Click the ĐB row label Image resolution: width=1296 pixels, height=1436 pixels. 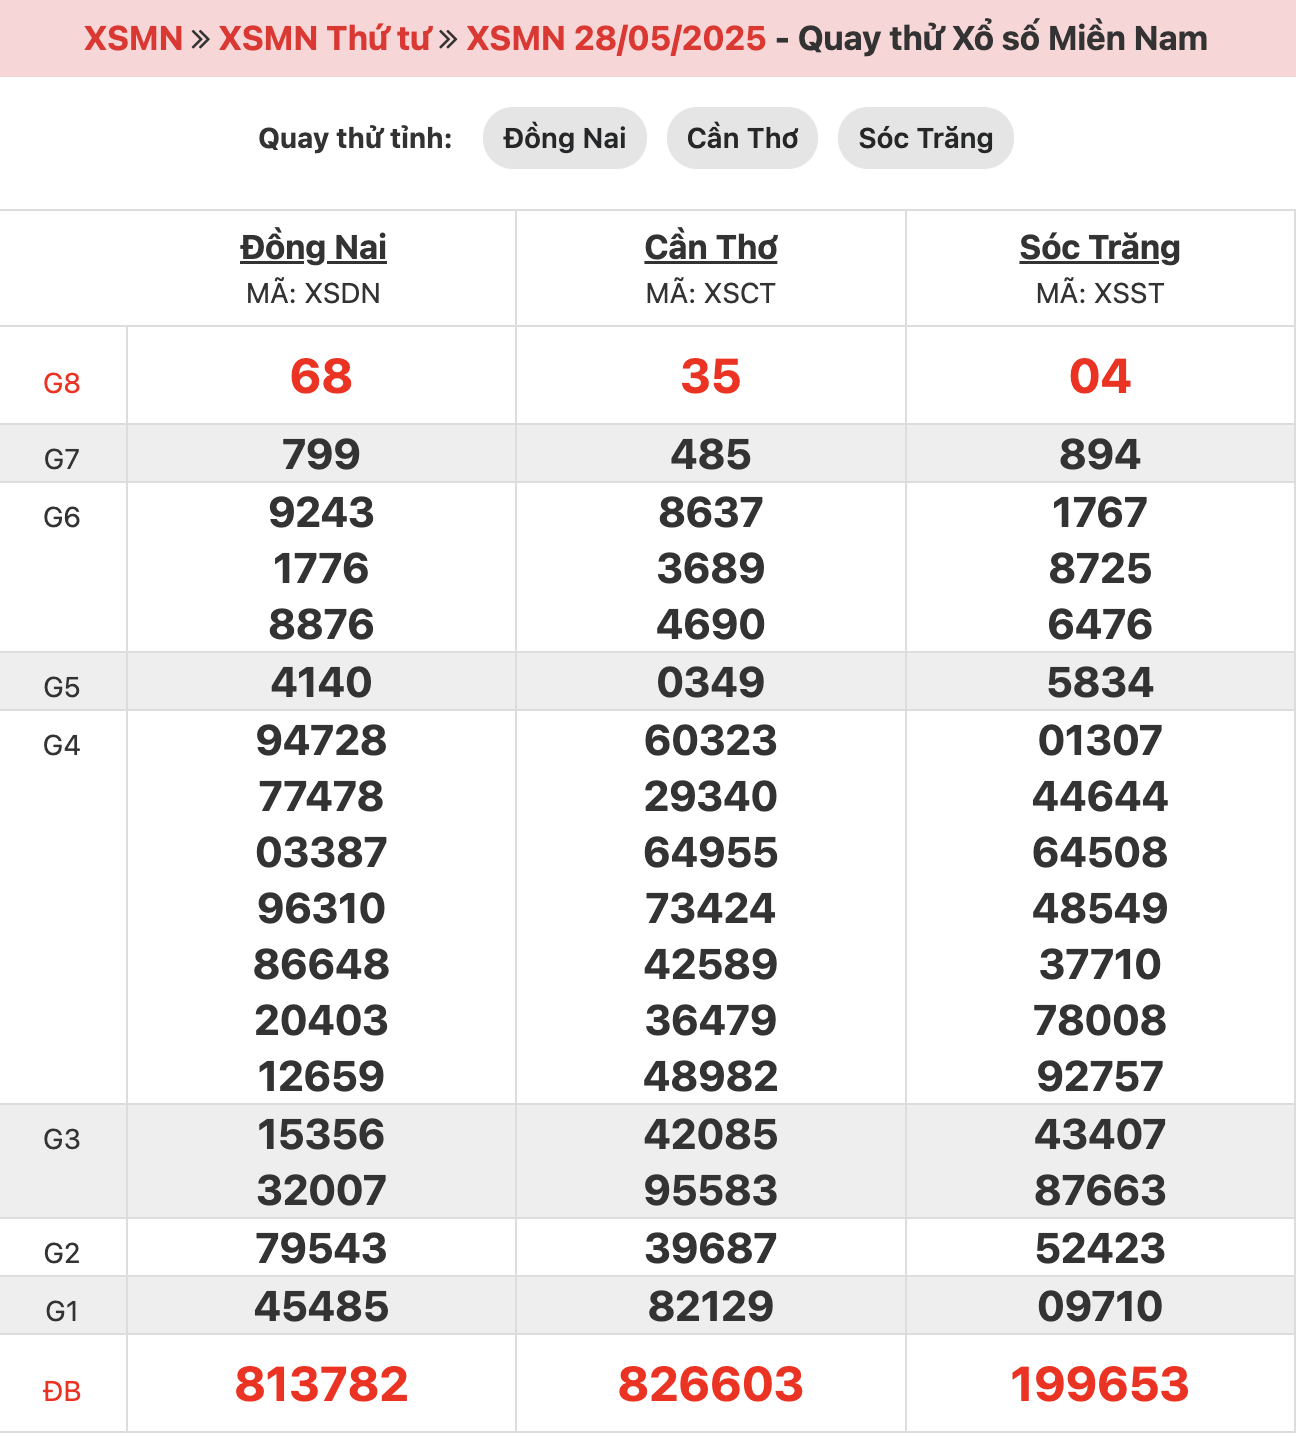tap(62, 1391)
